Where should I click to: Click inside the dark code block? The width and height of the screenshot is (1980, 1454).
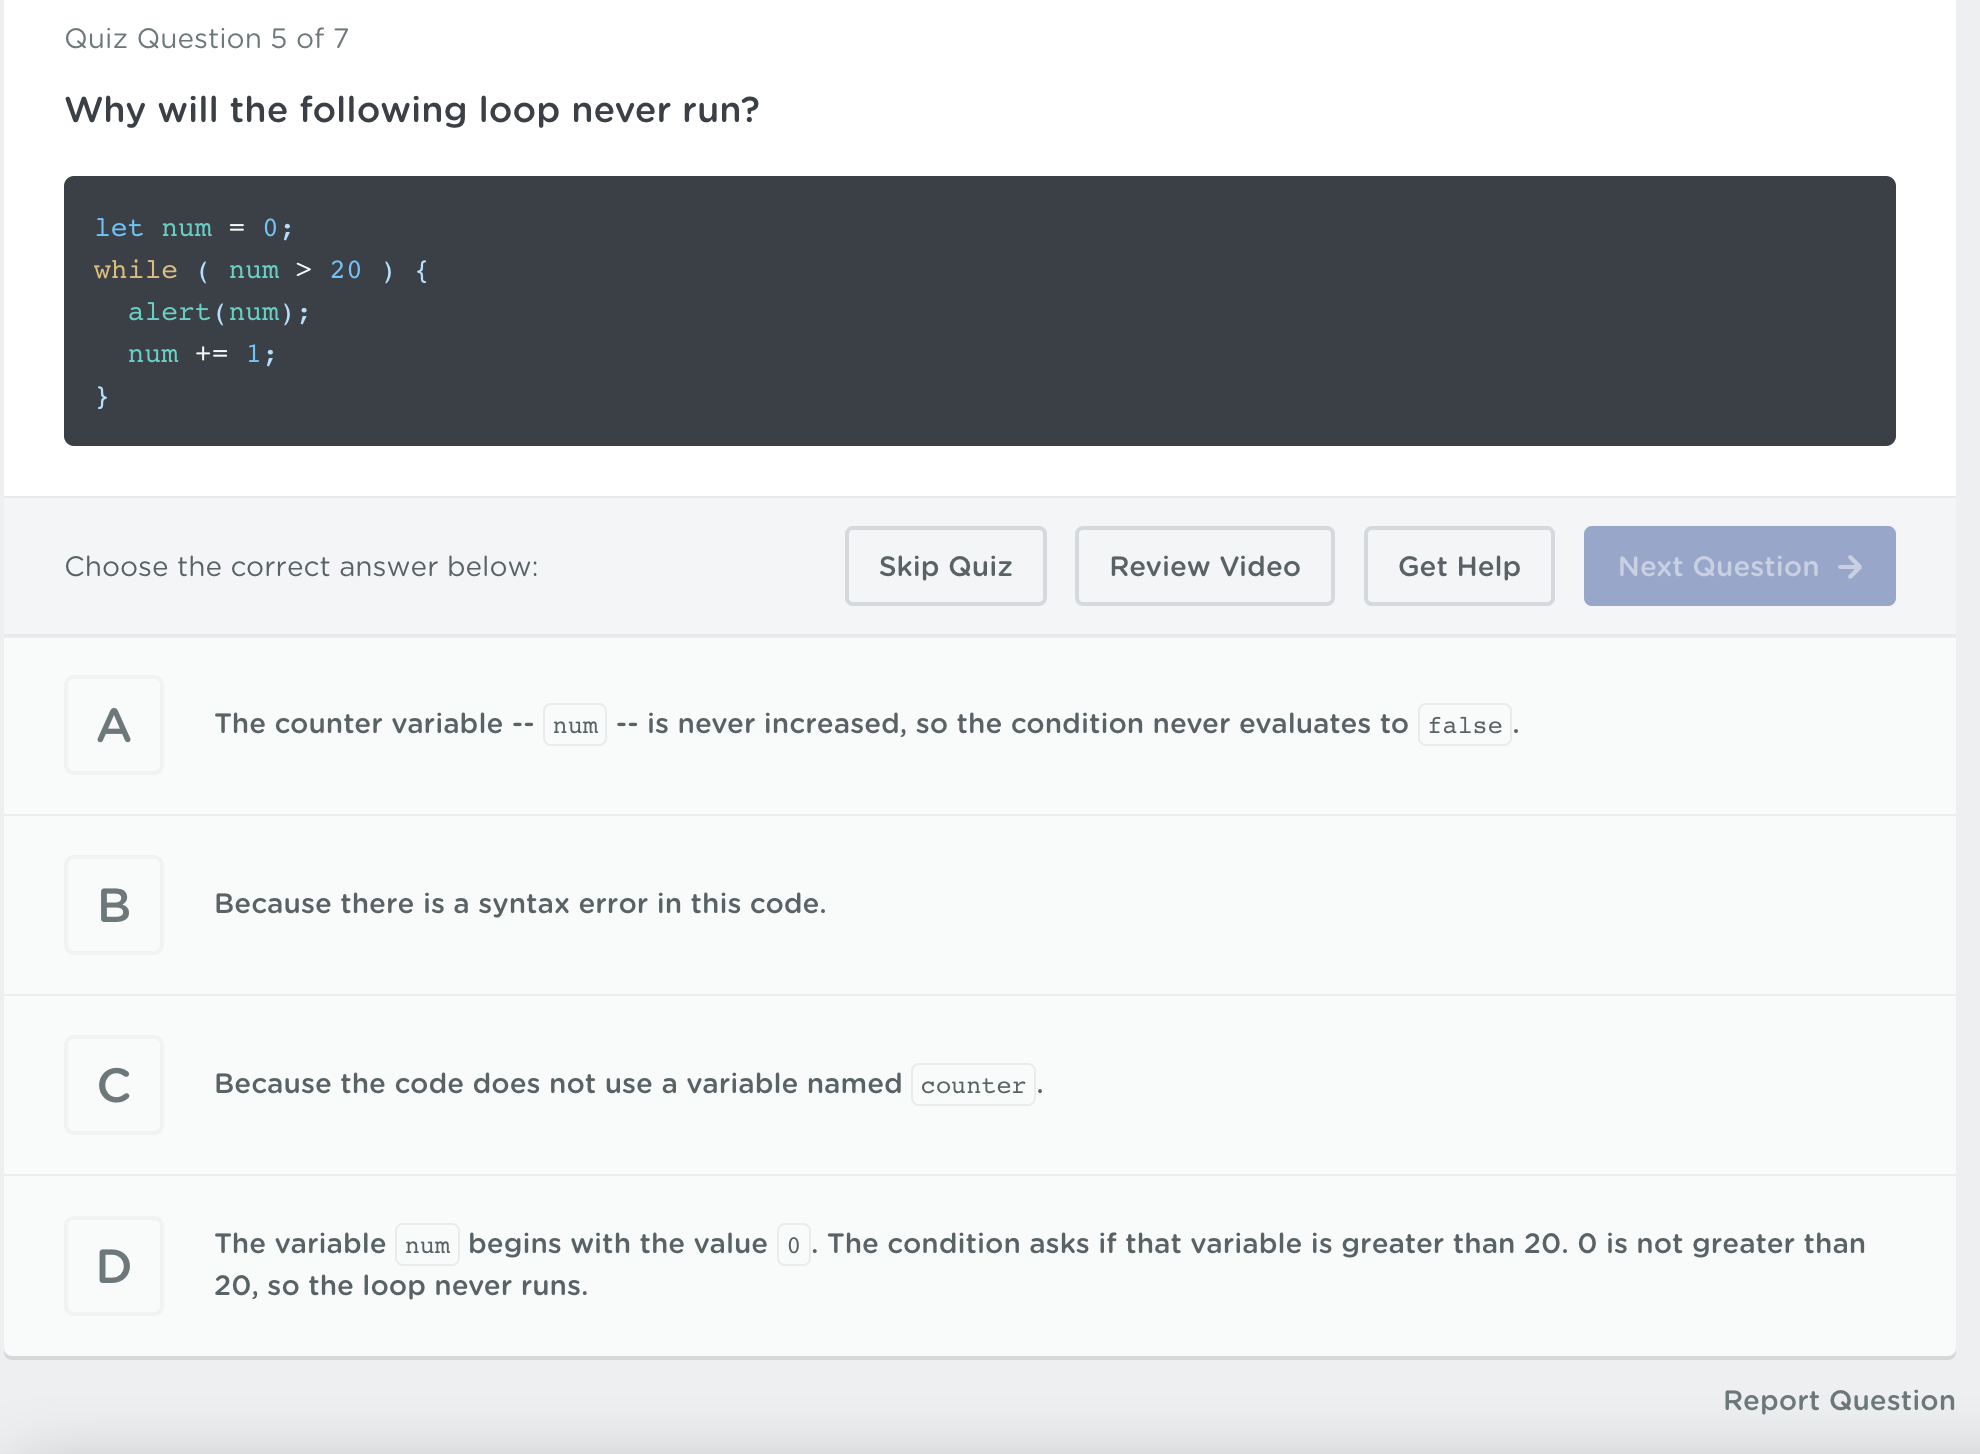(x=980, y=311)
